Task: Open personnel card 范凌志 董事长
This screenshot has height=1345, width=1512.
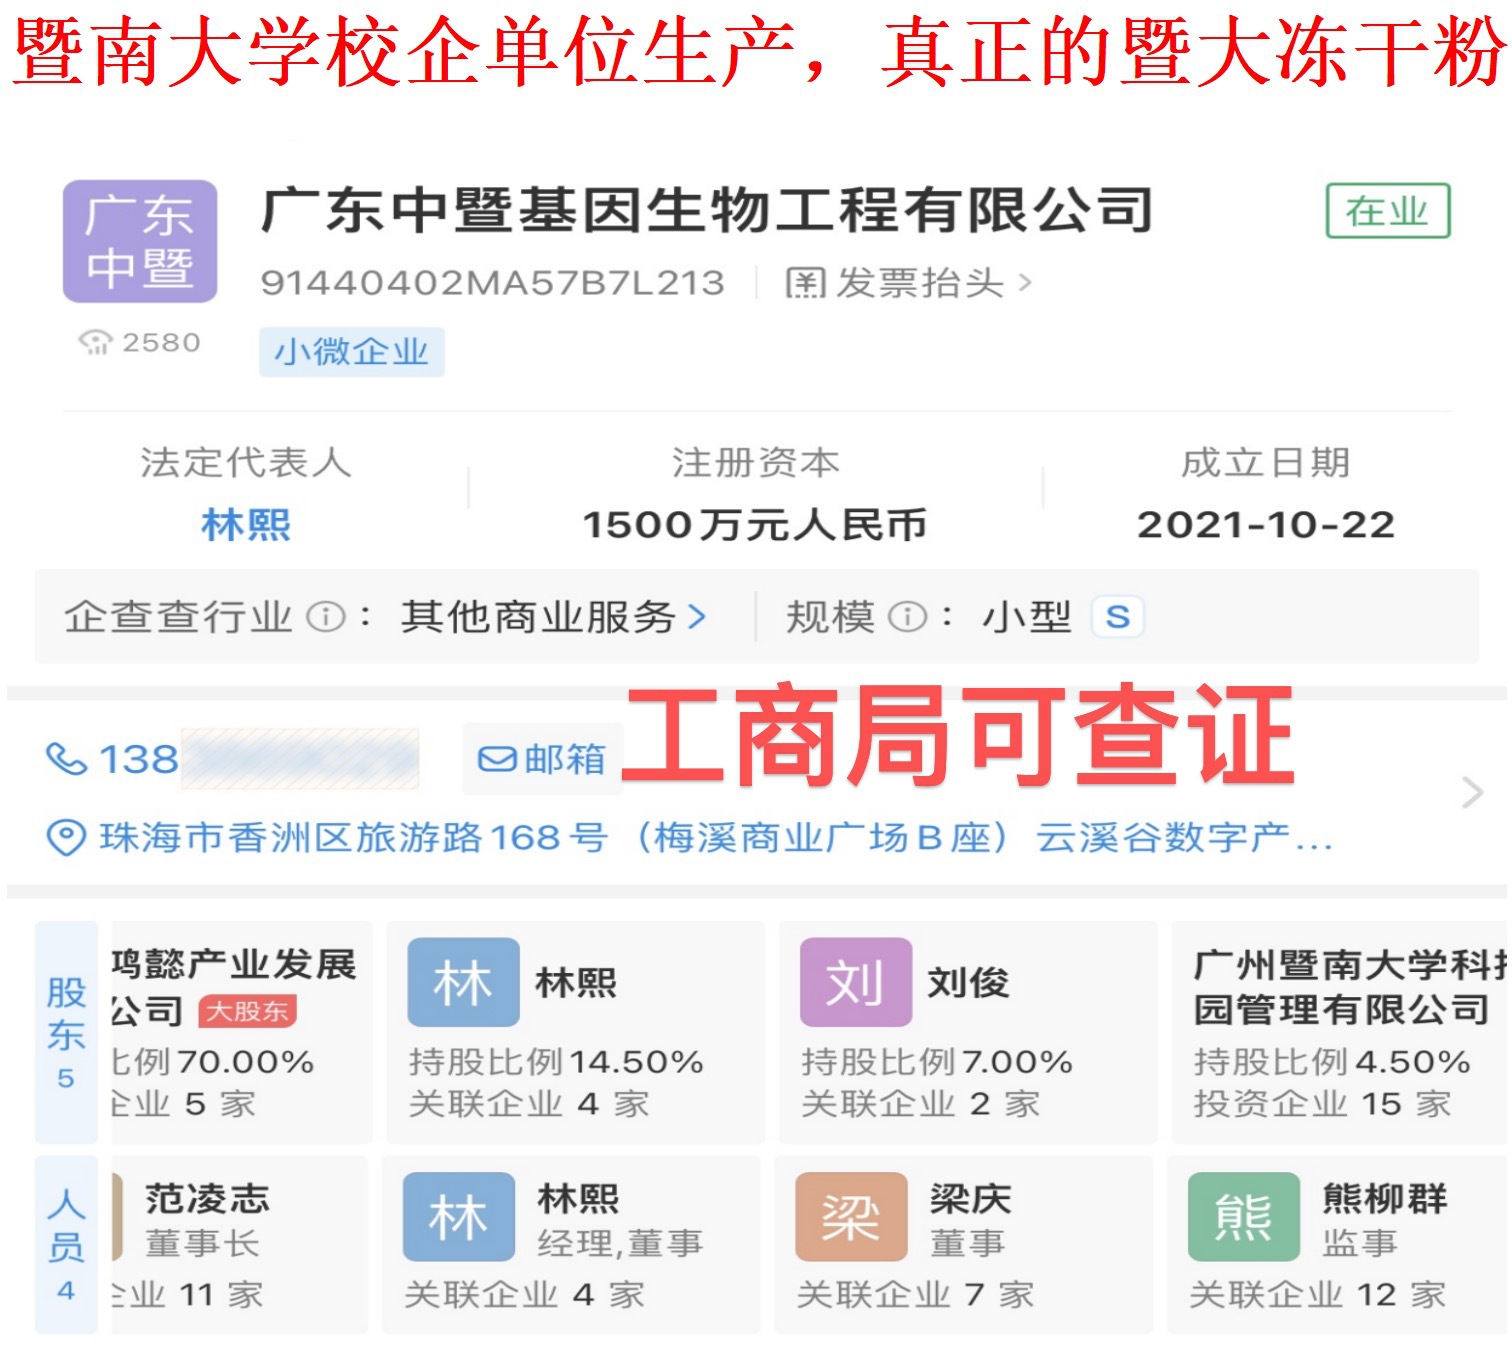Action: pyautogui.click(x=240, y=1245)
